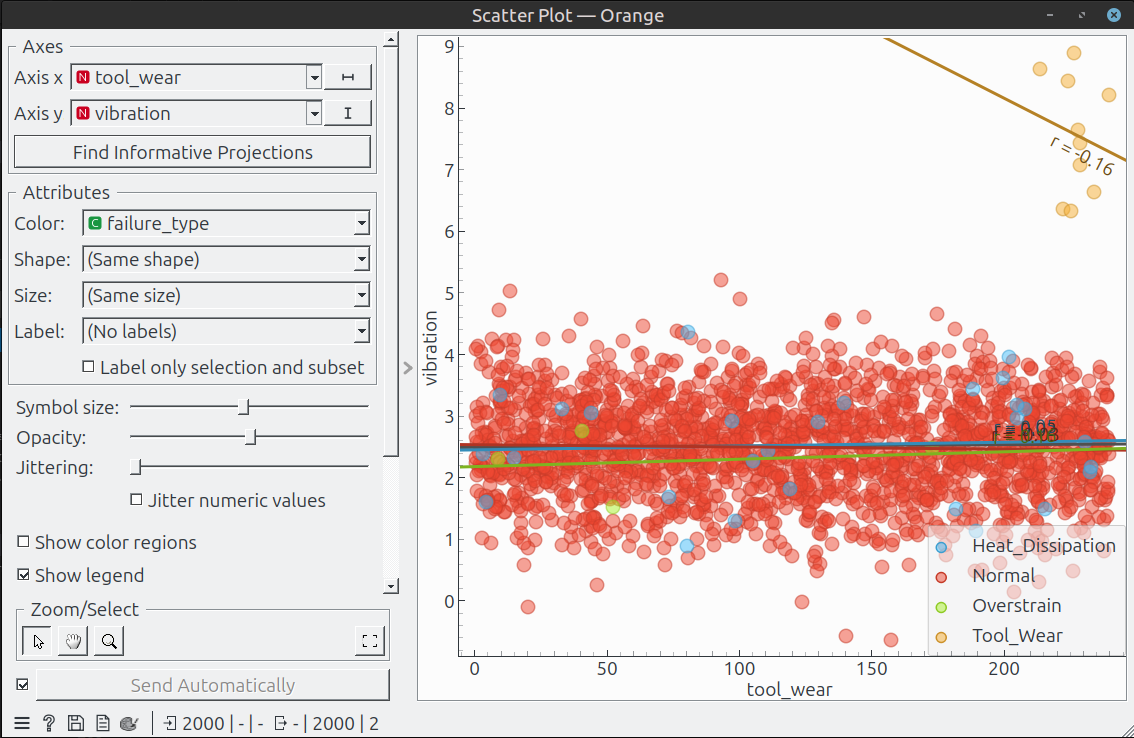Reset zoom with the fit-view icon
This screenshot has width=1134, height=738.
pos(370,641)
